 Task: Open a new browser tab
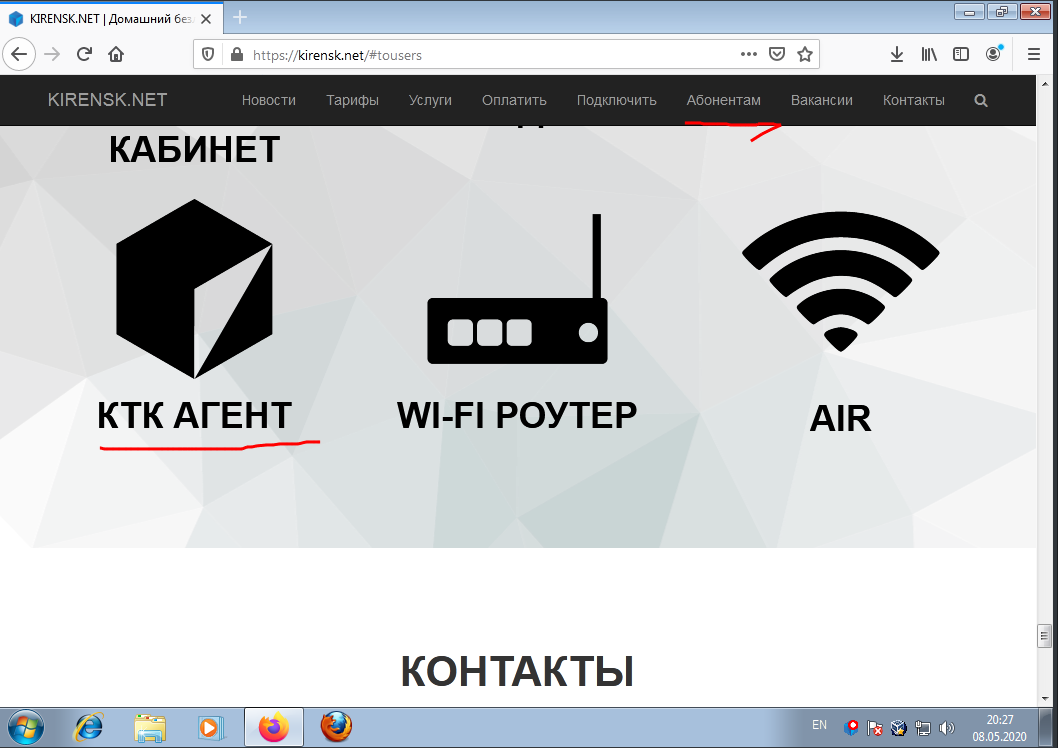[240, 18]
